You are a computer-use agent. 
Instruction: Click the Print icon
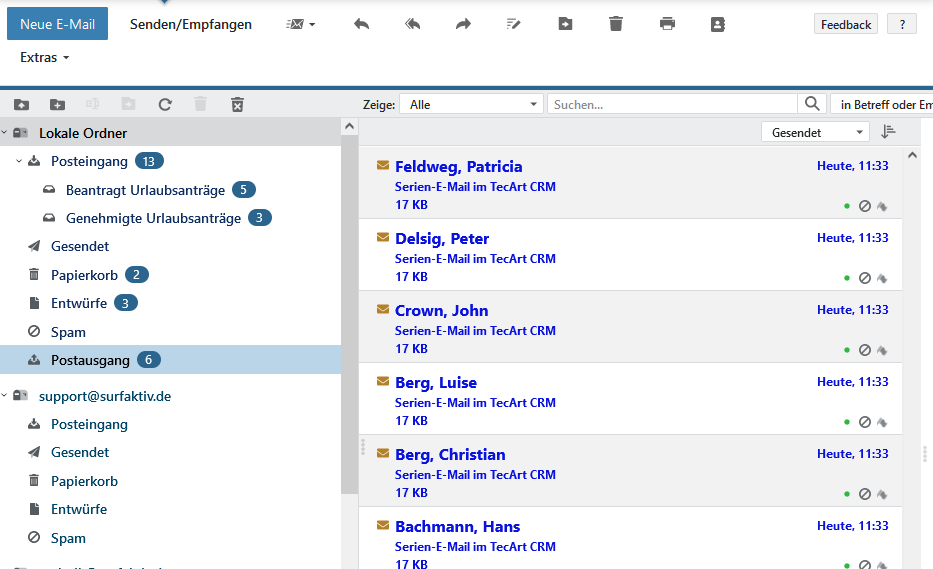coord(667,24)
